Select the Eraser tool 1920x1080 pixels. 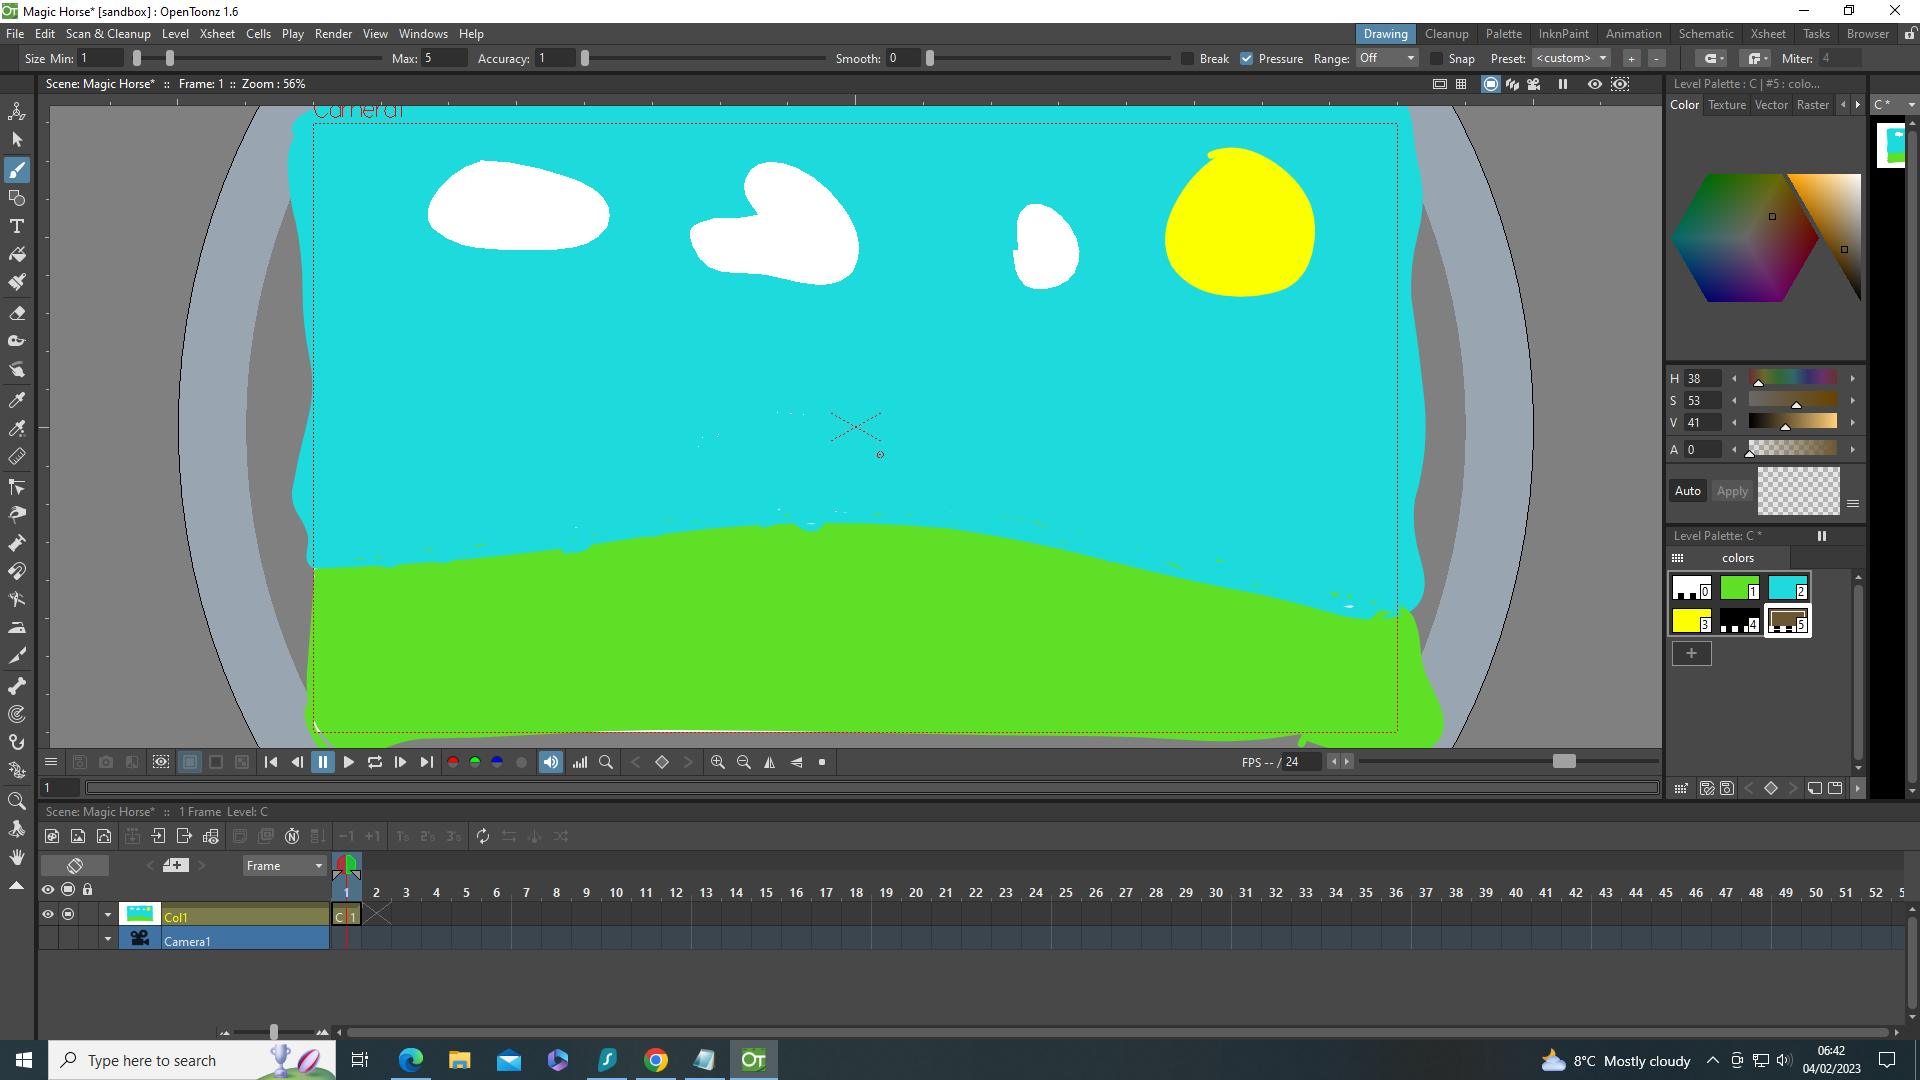pyautogui.click(x=17, y=312)
